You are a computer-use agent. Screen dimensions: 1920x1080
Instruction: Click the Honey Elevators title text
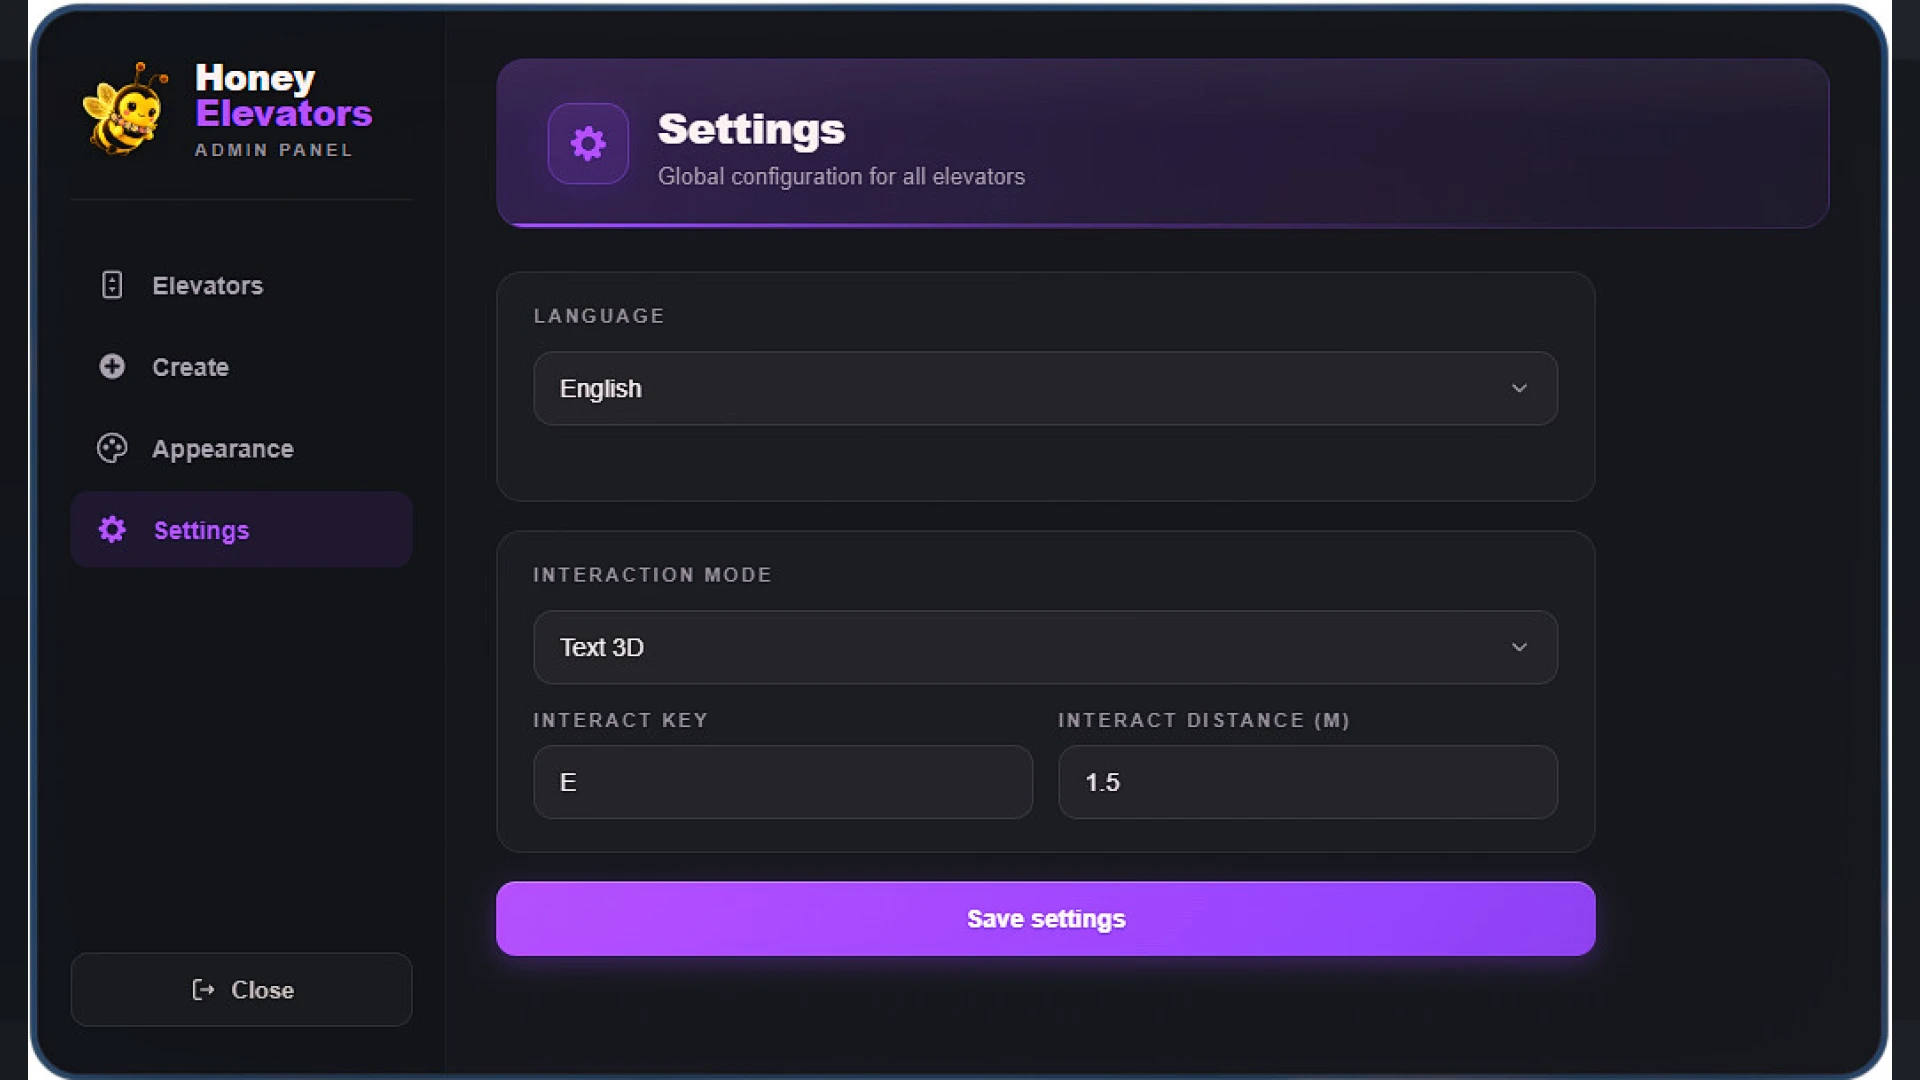point(284,95)
